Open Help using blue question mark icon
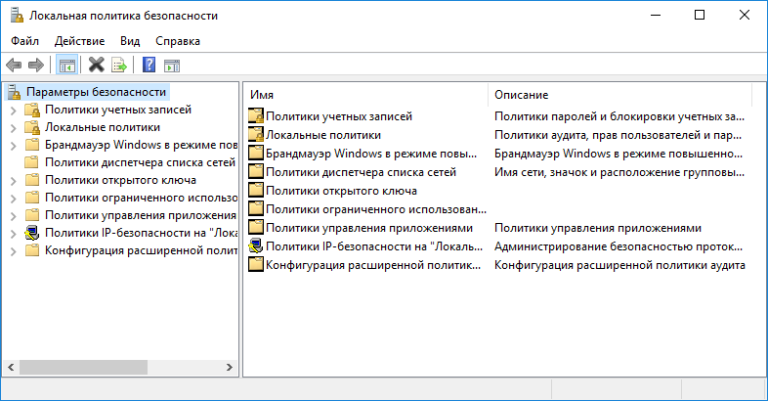Image resolution: width=768 pixels, height=401 pixels. pos(148,66)
